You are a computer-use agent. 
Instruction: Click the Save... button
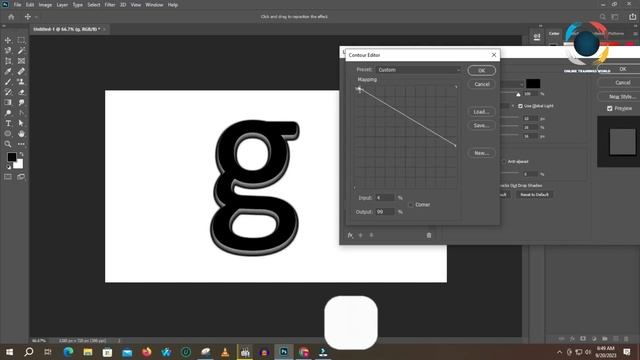482,126
